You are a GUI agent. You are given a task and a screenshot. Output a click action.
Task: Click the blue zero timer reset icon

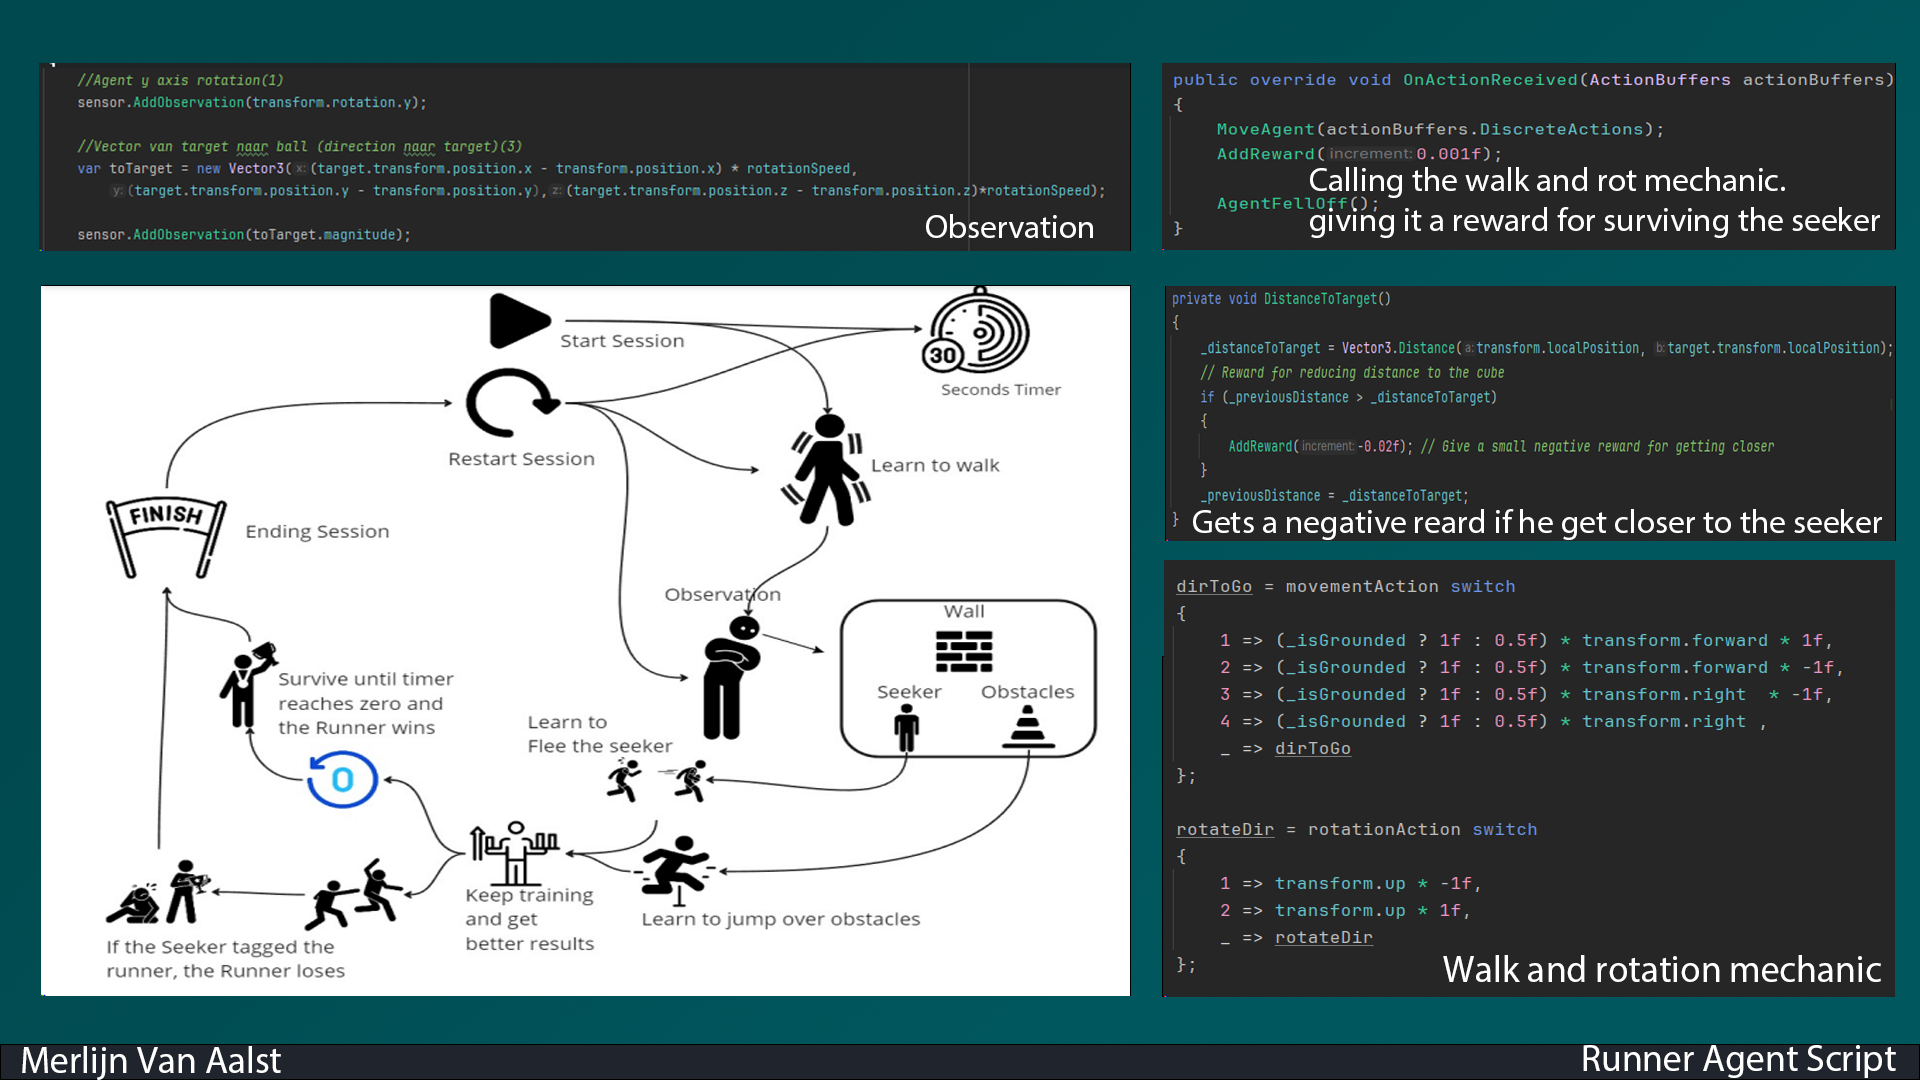click(342, 779)
